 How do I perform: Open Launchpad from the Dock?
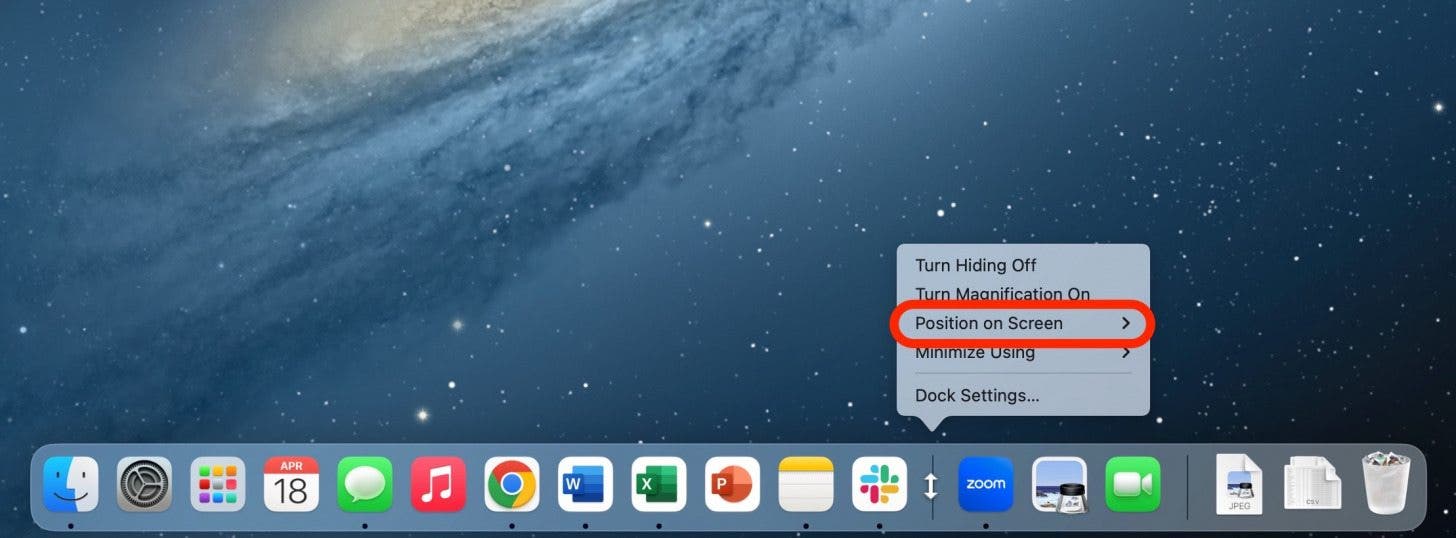point(218,485)
